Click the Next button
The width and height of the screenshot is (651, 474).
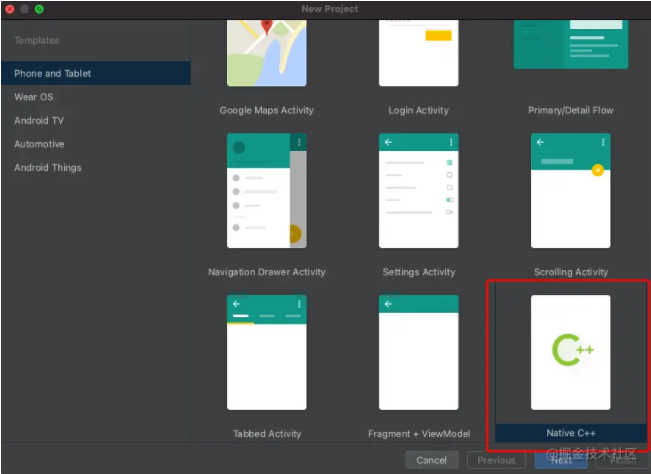(x=561, y=460)
